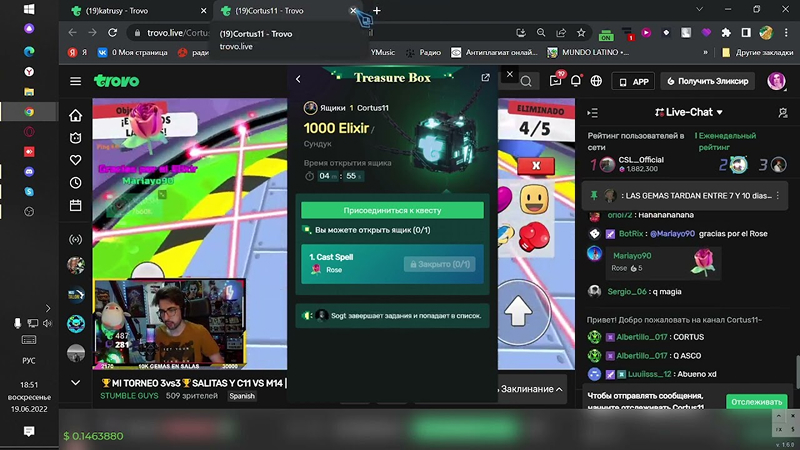Screen dimensions: 800x450
Task: Open Discord in Windows taskbar
Action: click(29, 172)
